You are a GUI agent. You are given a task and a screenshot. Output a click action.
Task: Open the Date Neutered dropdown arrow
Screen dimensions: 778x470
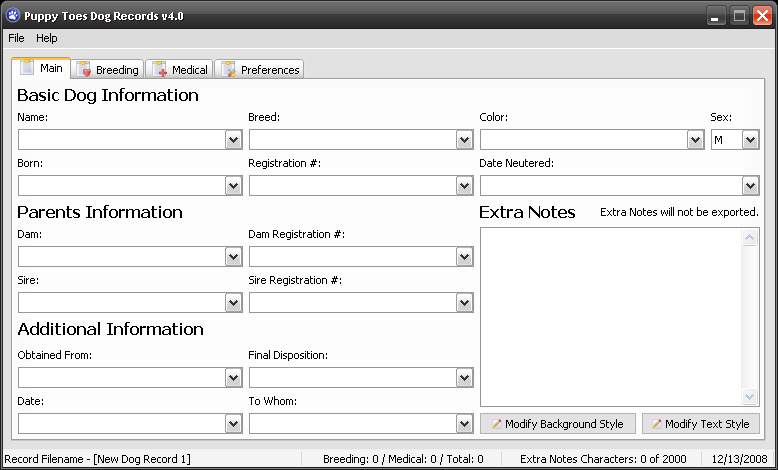751,186
